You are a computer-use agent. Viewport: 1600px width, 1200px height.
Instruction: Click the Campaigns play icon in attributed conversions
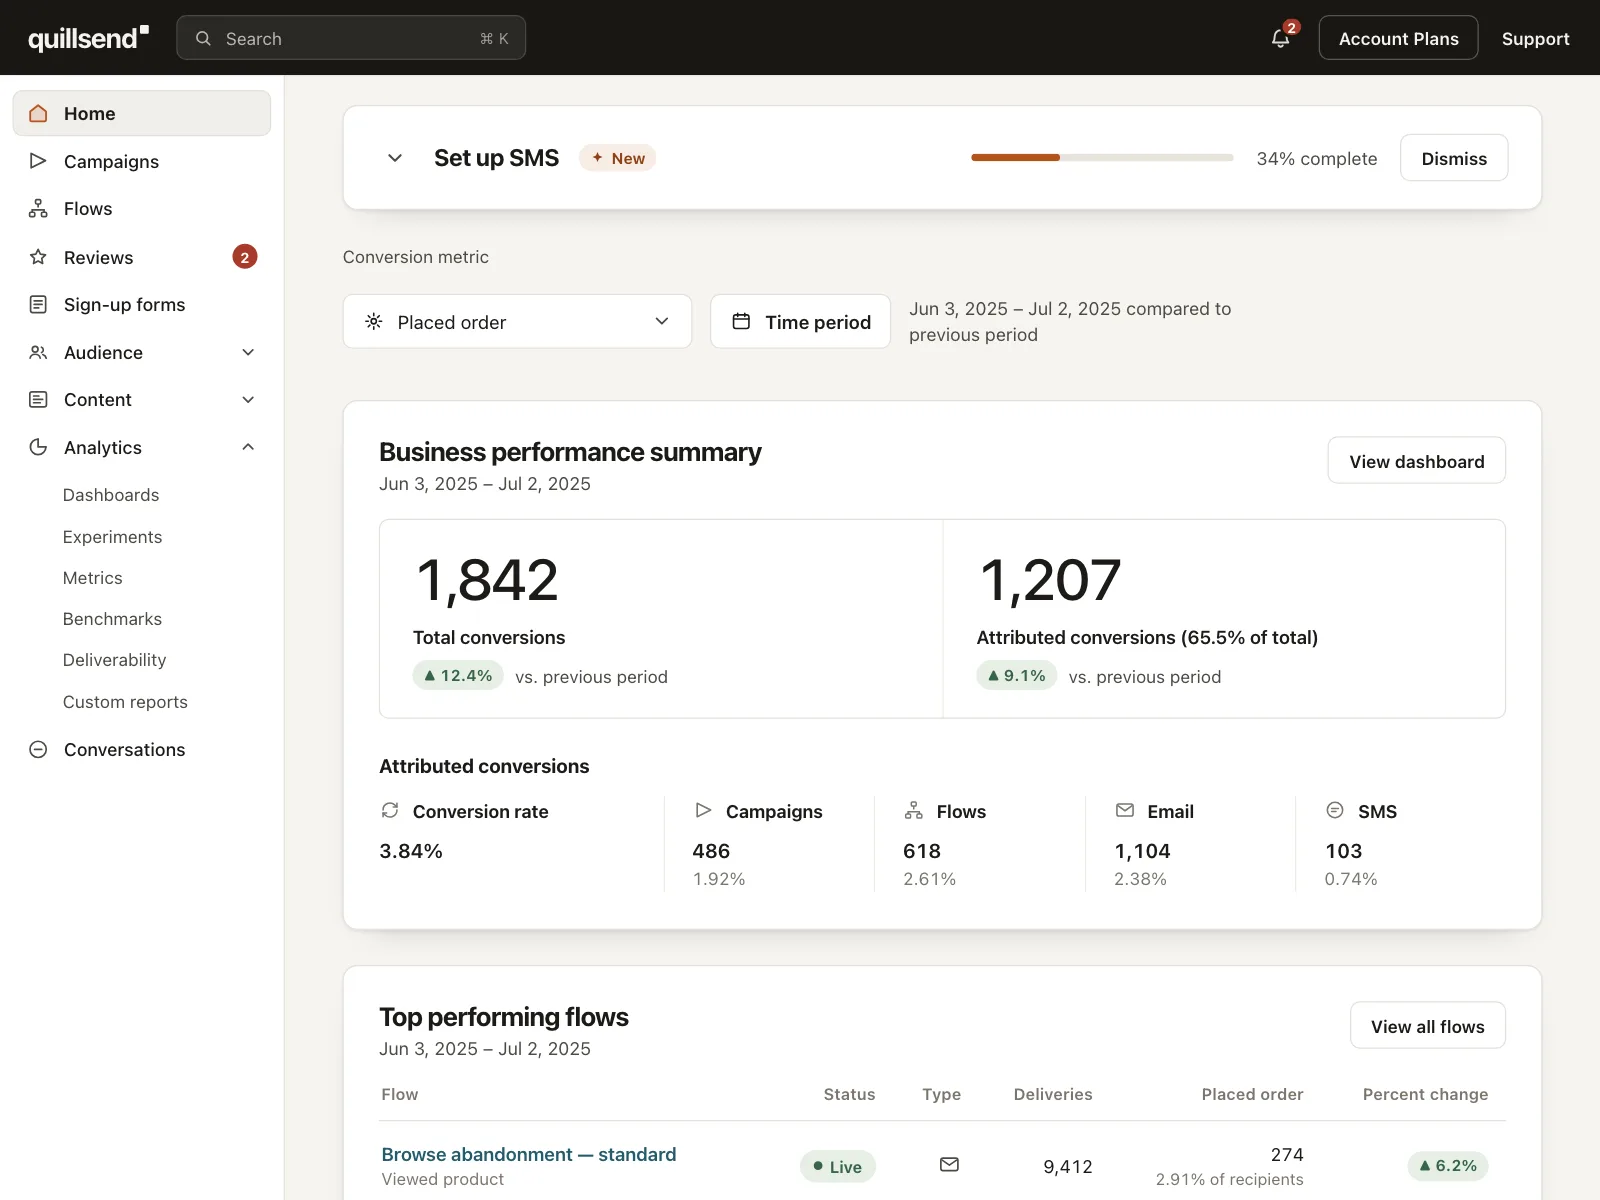703,810
